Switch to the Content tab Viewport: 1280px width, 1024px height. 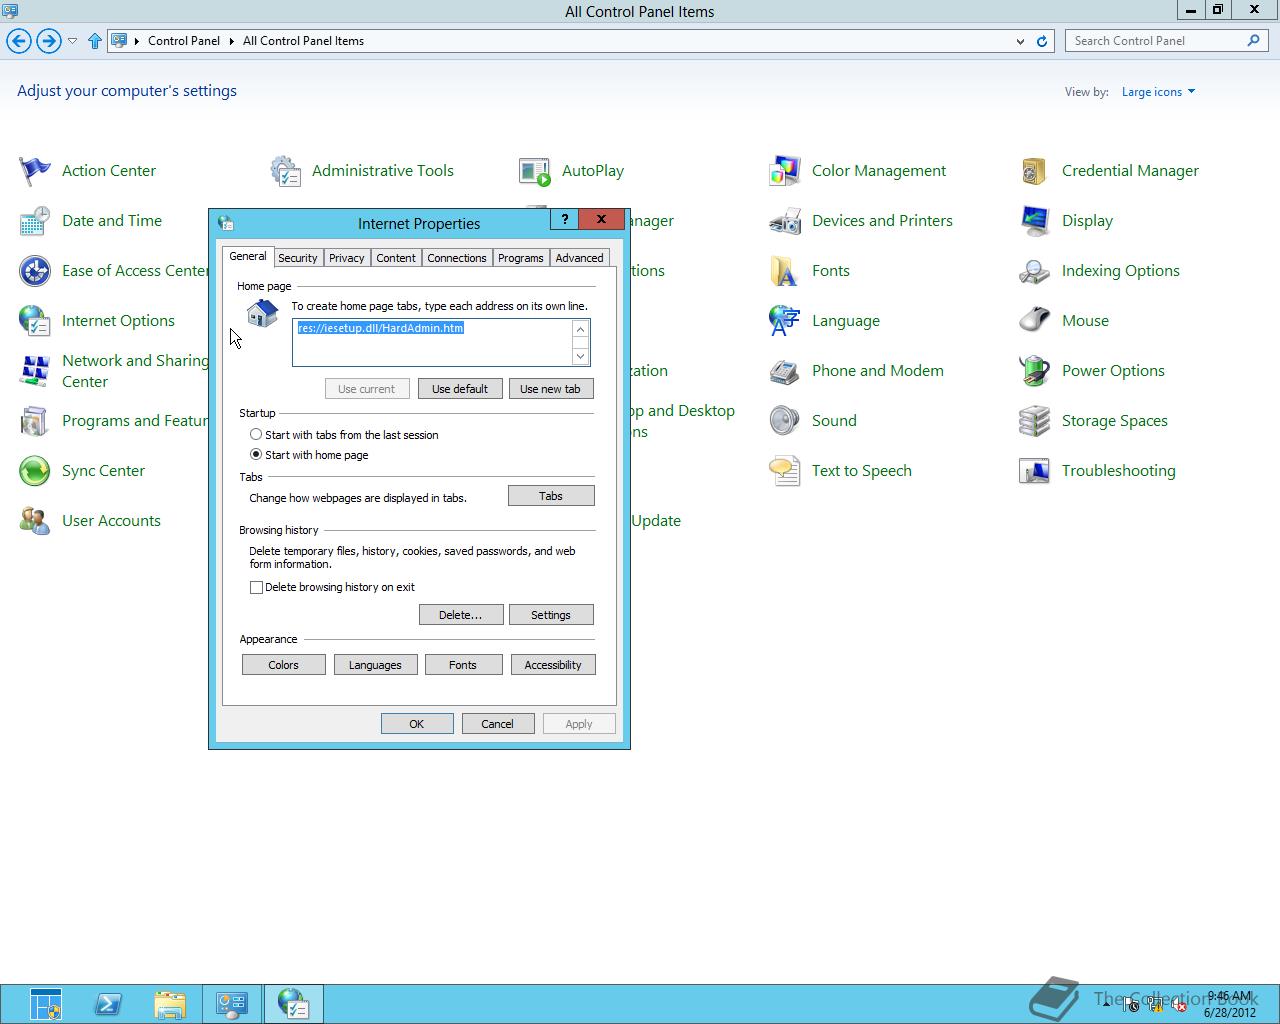tap(396, 258)
